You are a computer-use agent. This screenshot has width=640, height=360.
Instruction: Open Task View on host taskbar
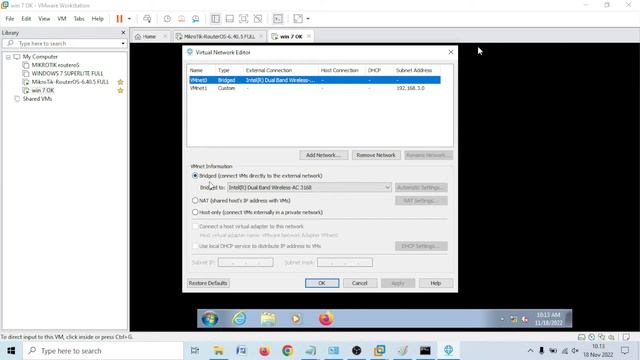(x=195, y=351)
